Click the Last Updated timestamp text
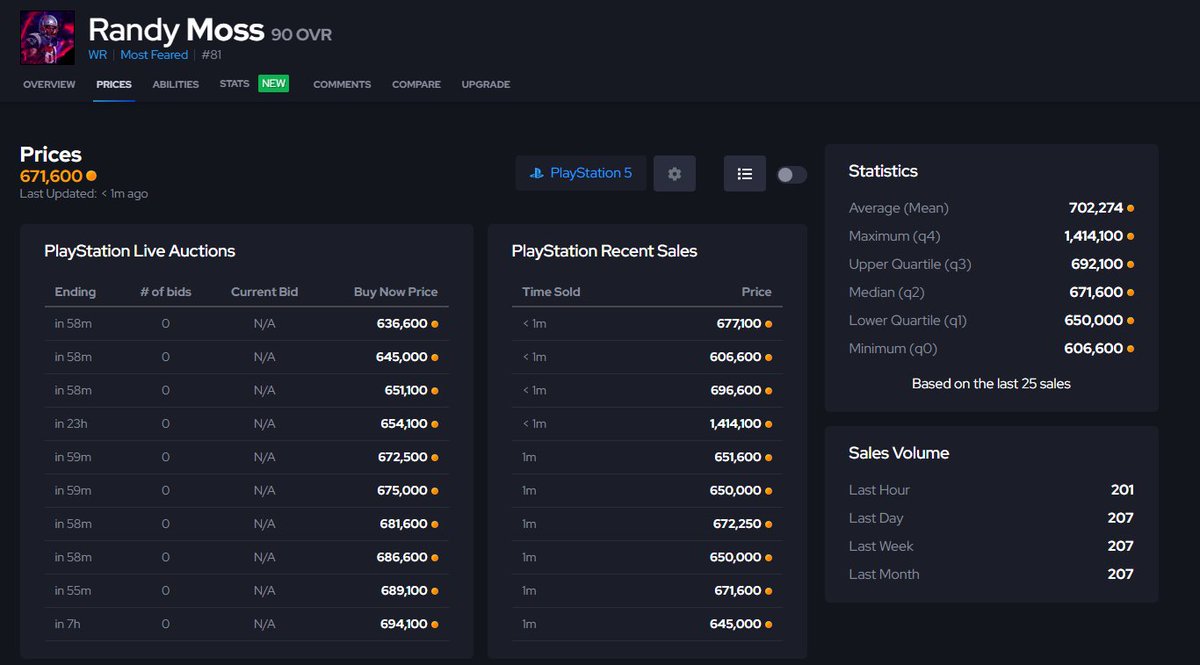 [84, 194]
